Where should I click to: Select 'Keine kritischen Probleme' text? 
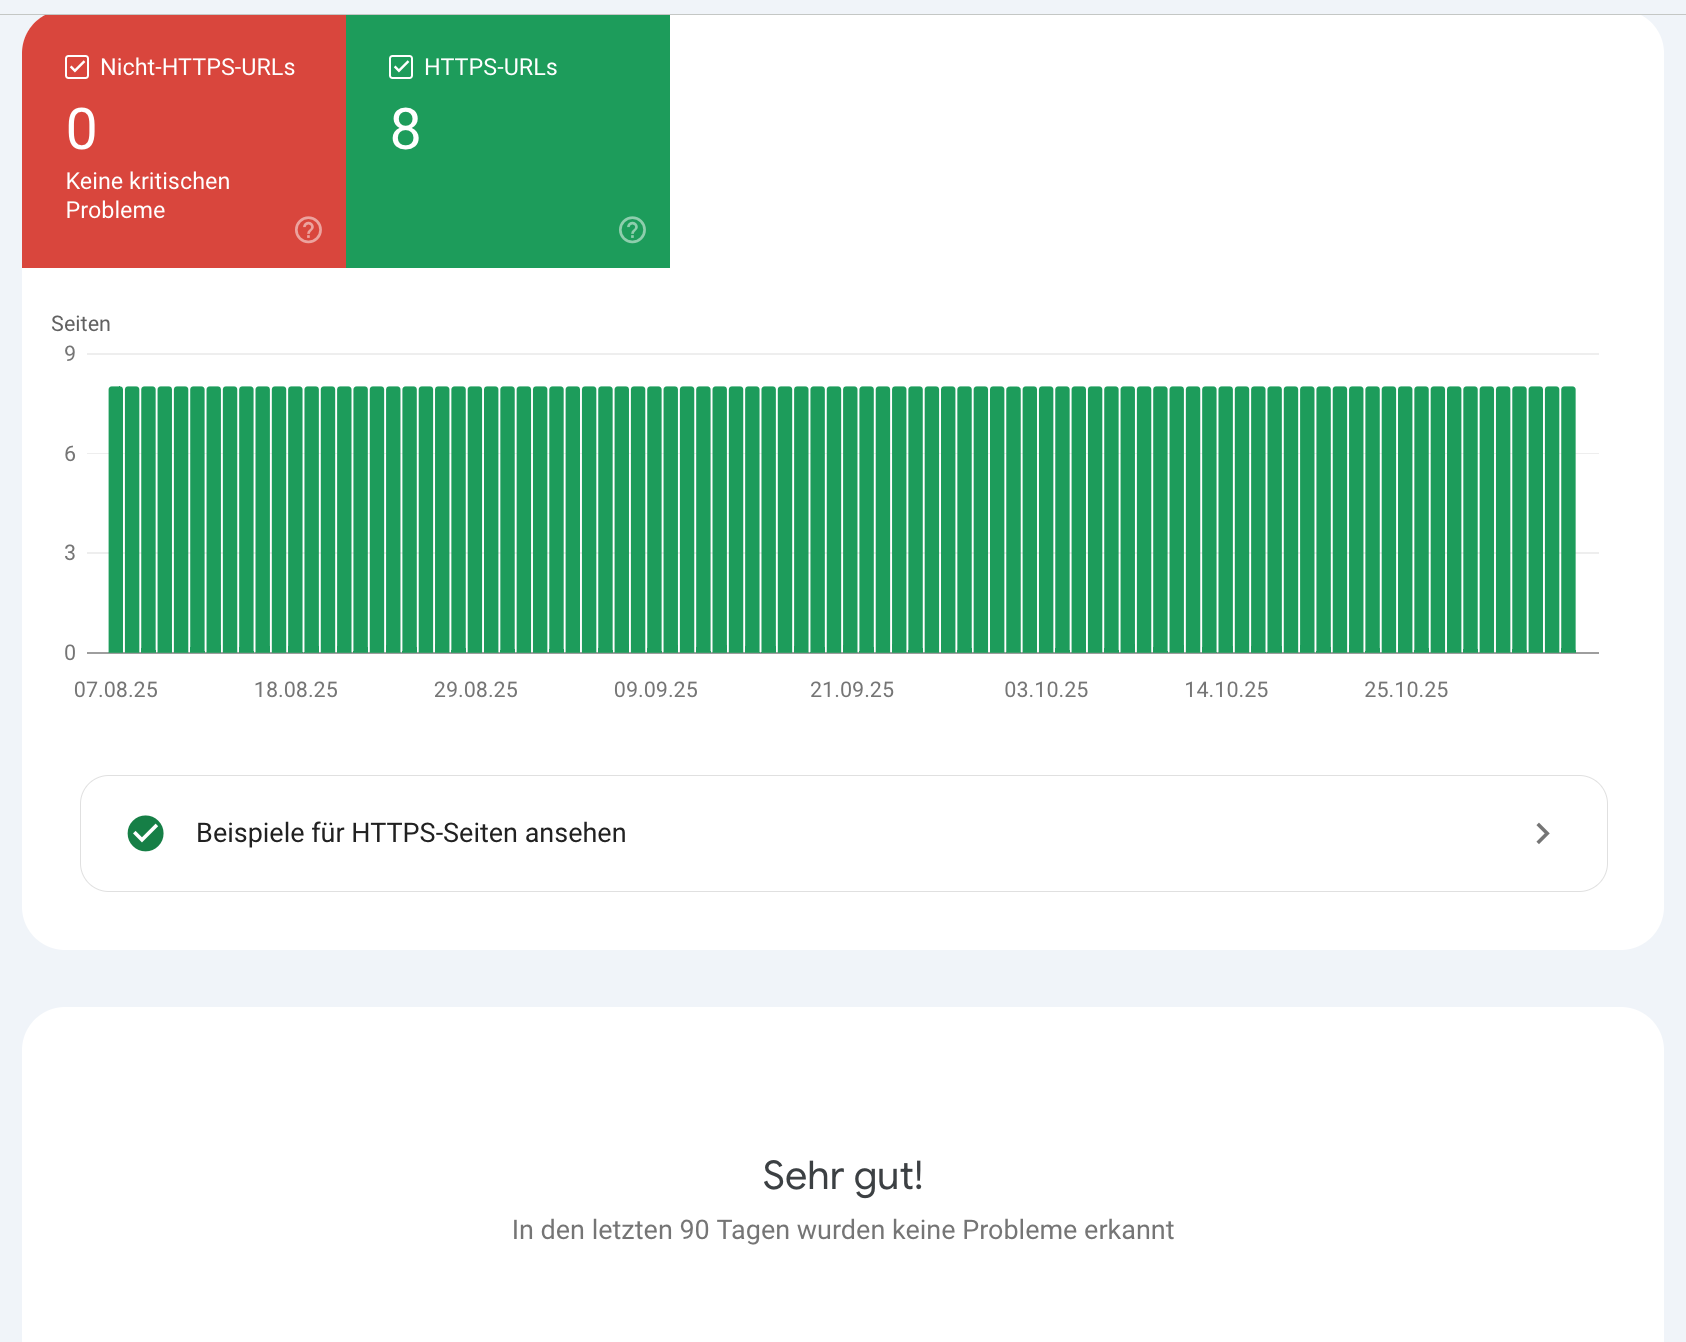click(148, 195)
